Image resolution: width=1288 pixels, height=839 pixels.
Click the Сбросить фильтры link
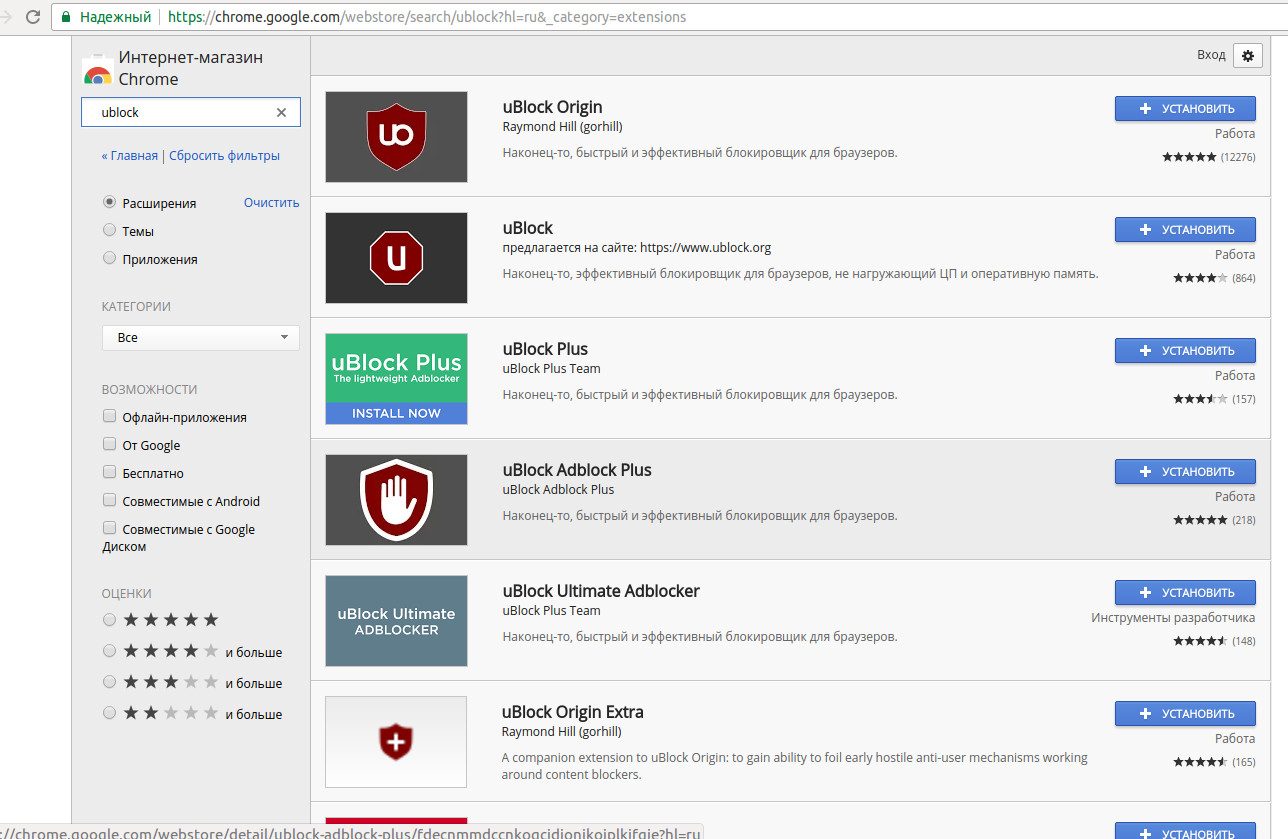(x=224, y=156)
